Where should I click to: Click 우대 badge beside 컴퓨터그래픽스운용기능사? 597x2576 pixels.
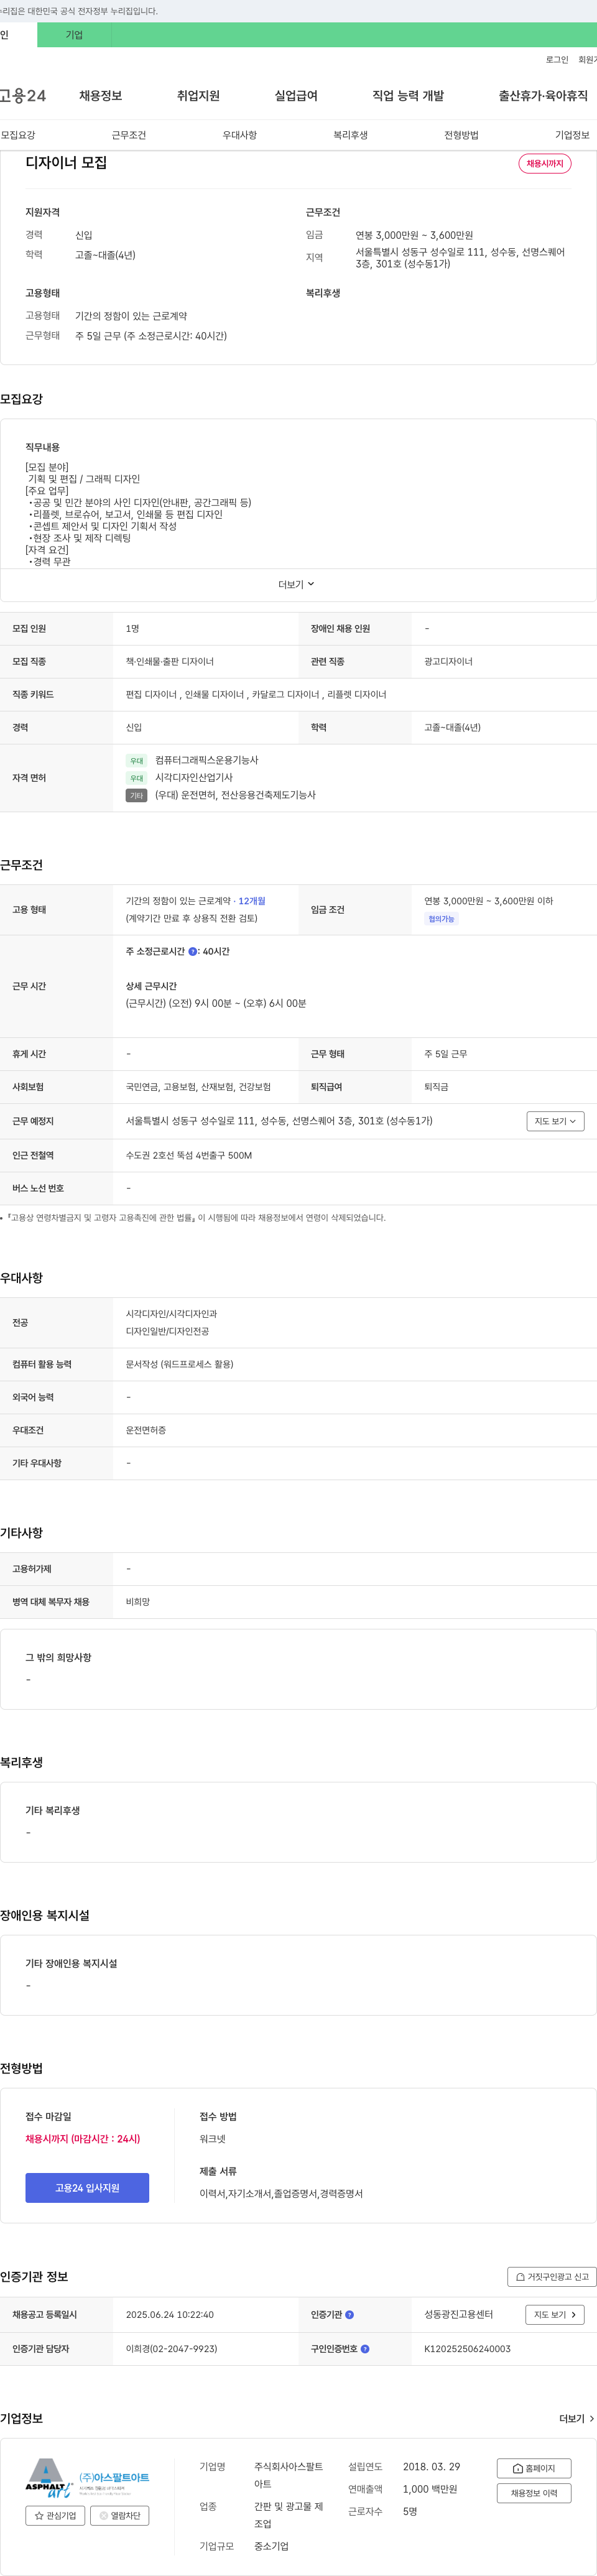tap(137, 761)
